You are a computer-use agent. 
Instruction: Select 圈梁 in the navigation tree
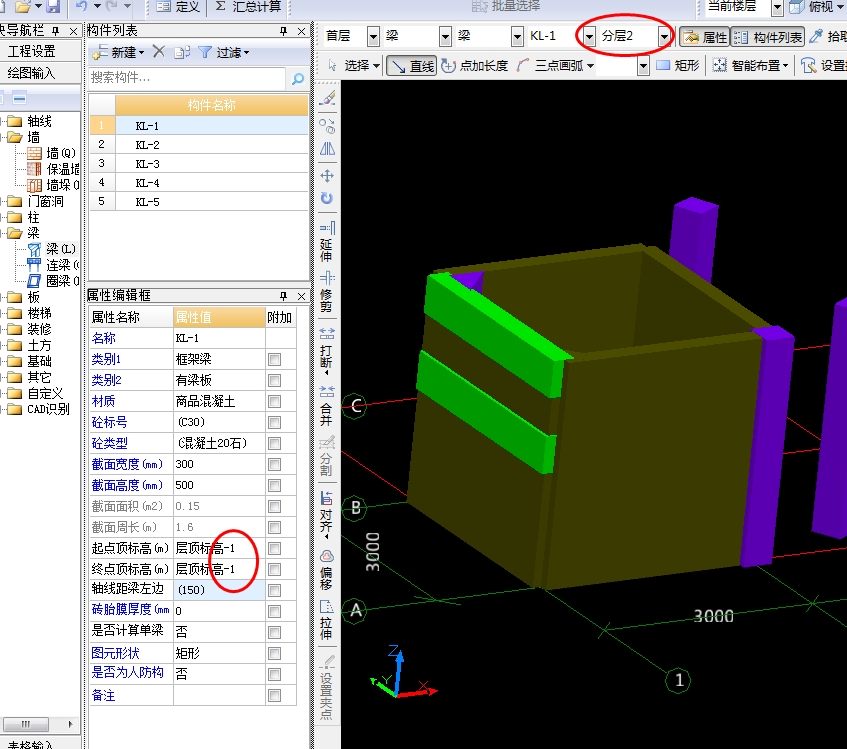(53, 281)
